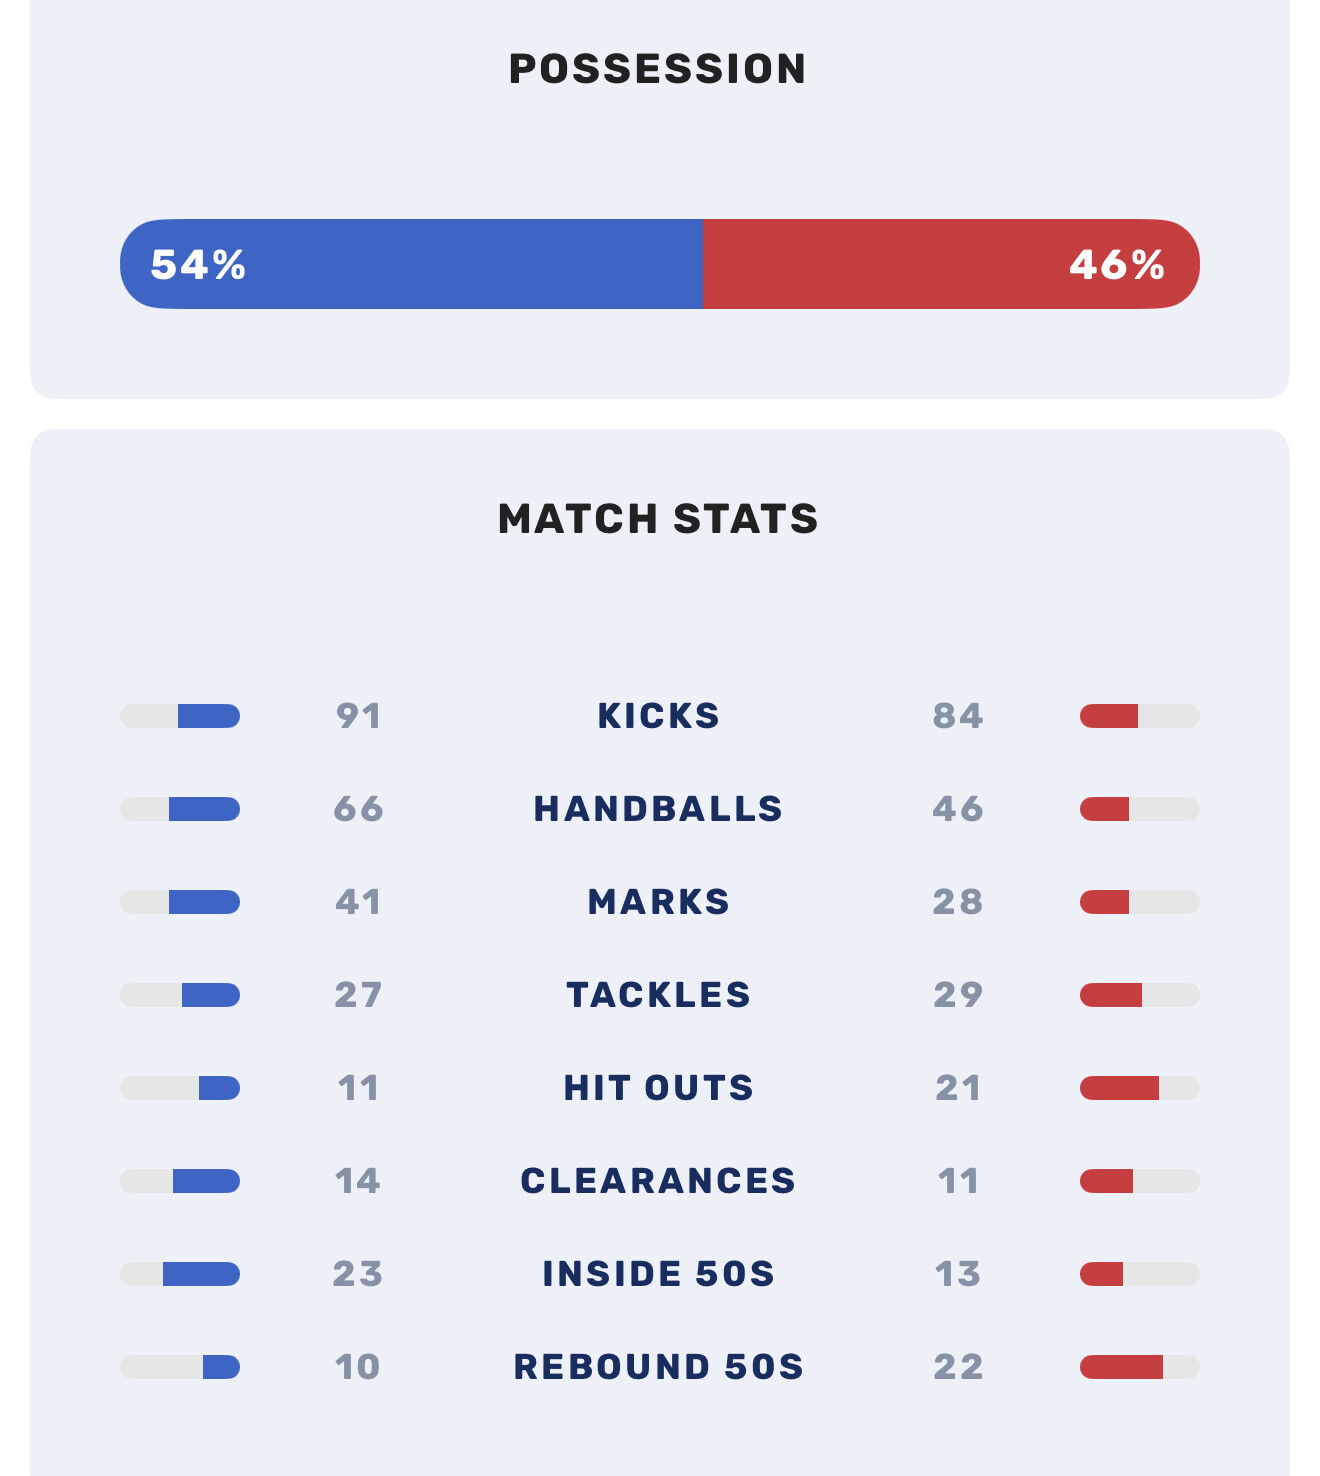Click the red Rebound 50s bar

[x=1121, y=1367]
